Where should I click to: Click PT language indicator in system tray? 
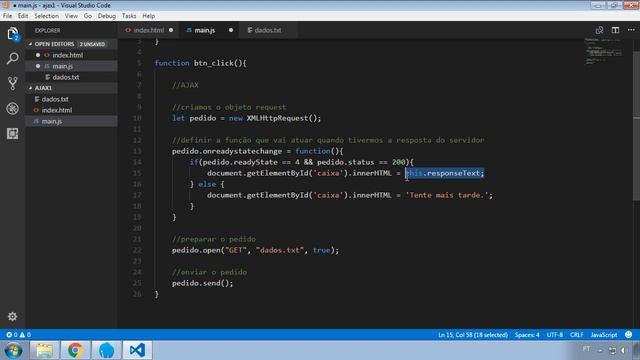tap(586, 349)
